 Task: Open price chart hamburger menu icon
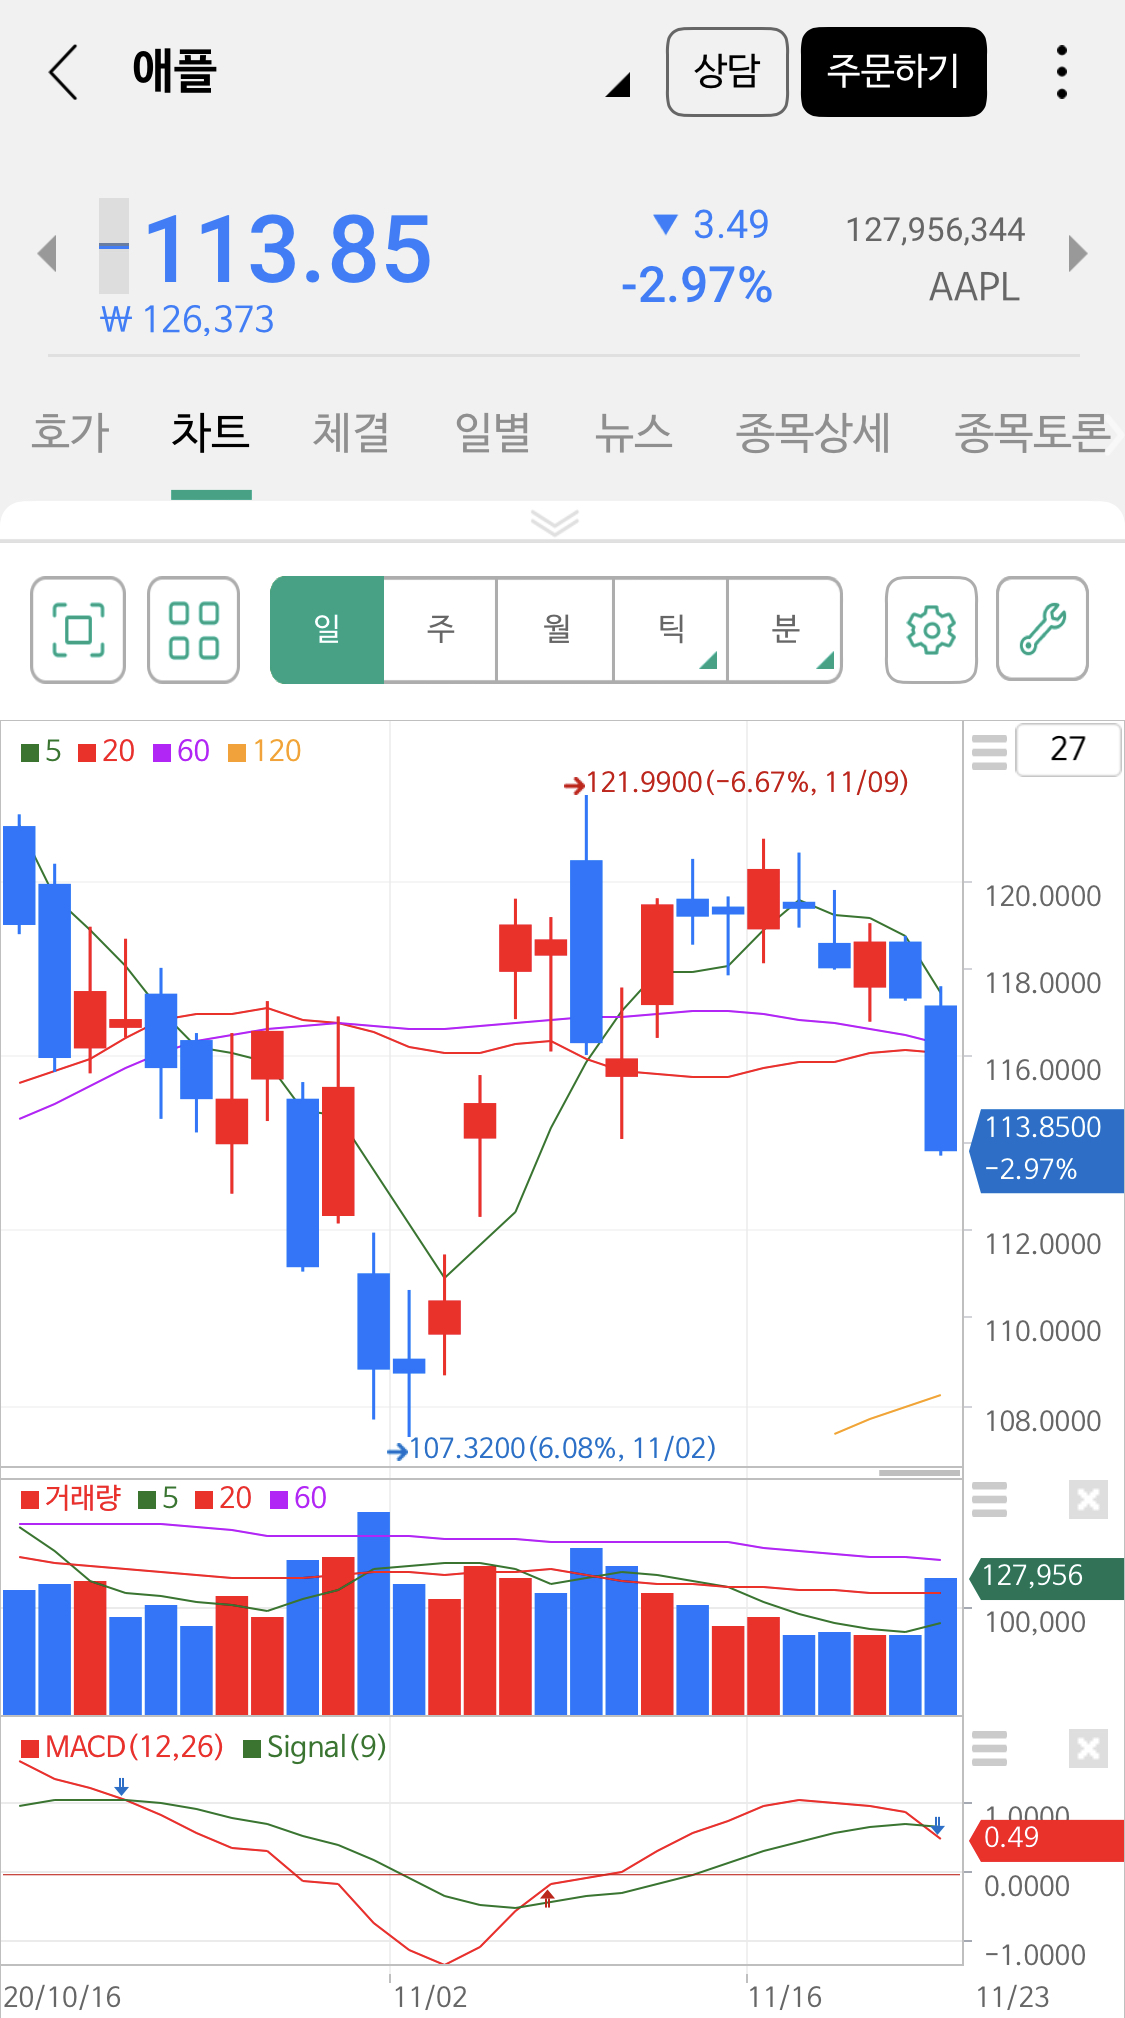(989, 752)
